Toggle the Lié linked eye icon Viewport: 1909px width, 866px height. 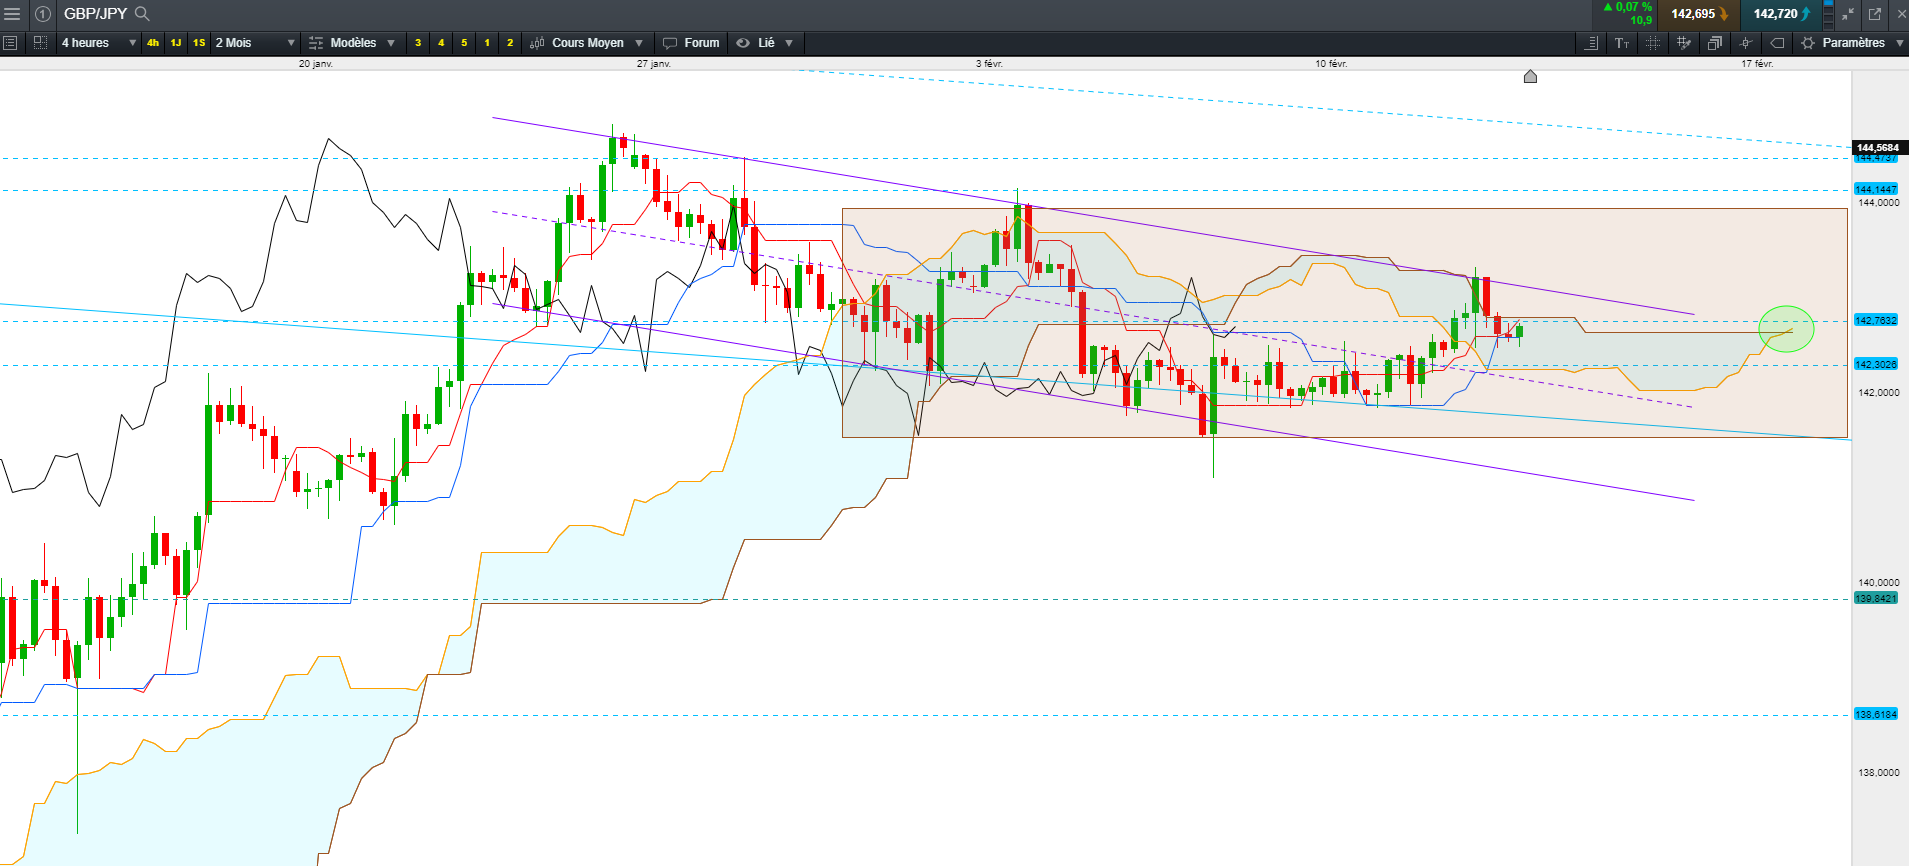coord(743,43)
